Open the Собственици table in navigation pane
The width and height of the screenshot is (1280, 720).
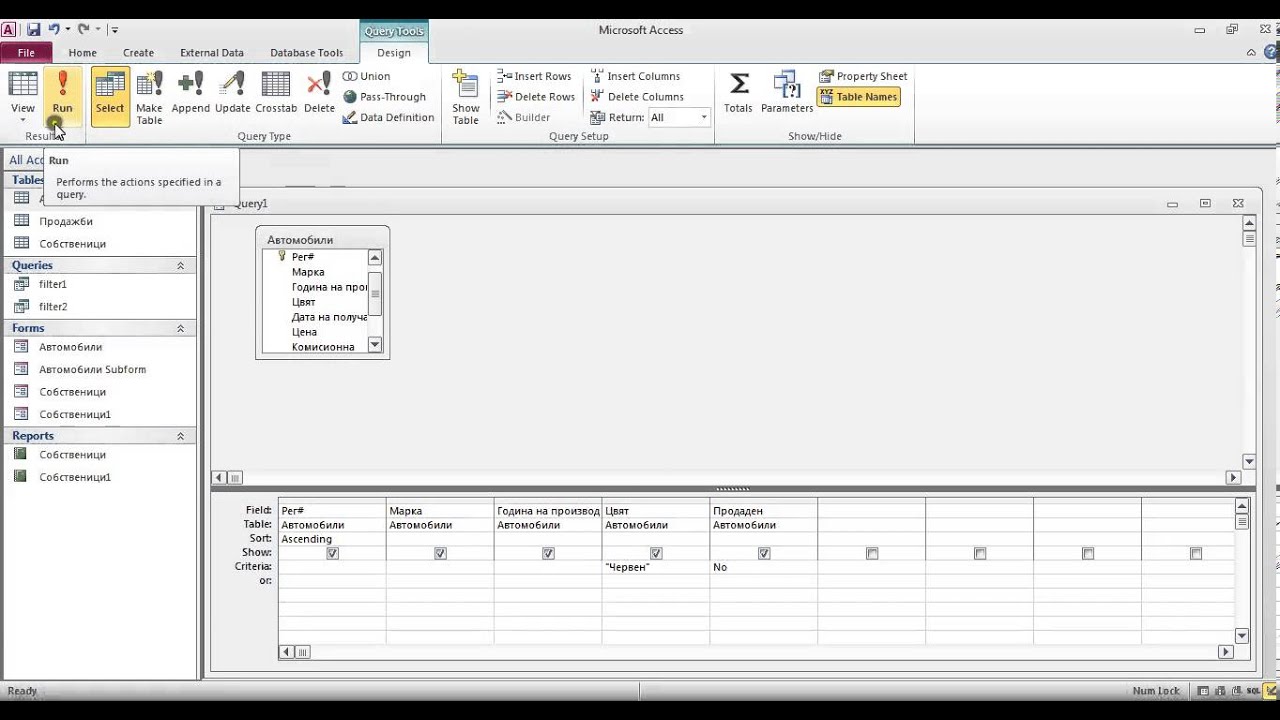tap(72, 244)
